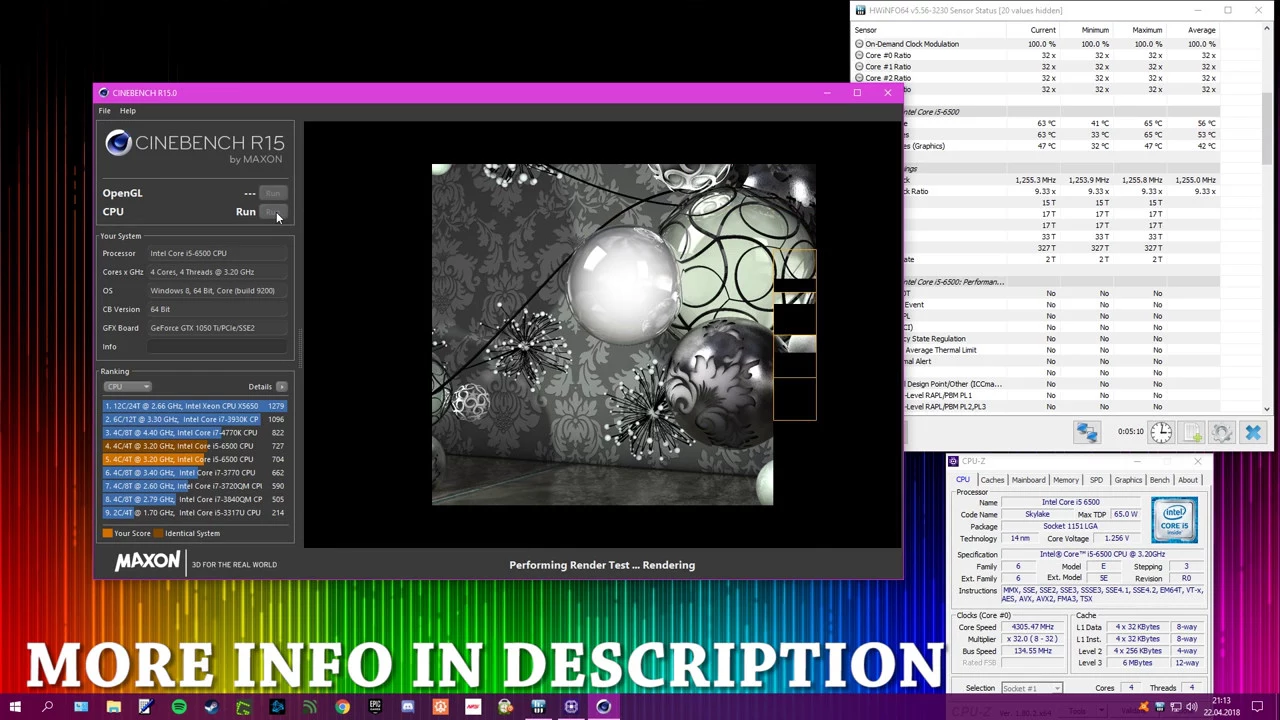The height and width of the screenshot is (720, 1280).
Task: Open the Ranking CPU dropdown
Action: pos(127,387)
